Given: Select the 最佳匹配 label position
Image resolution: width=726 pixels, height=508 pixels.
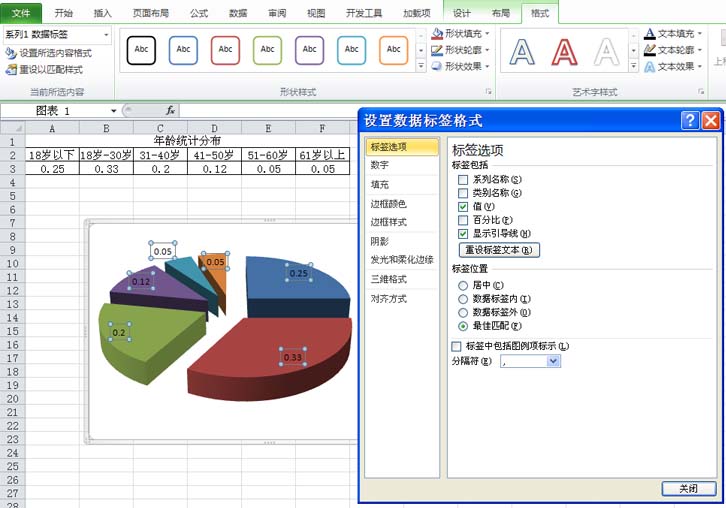Looking at the screenshot, I should click(x=463, y=326).
